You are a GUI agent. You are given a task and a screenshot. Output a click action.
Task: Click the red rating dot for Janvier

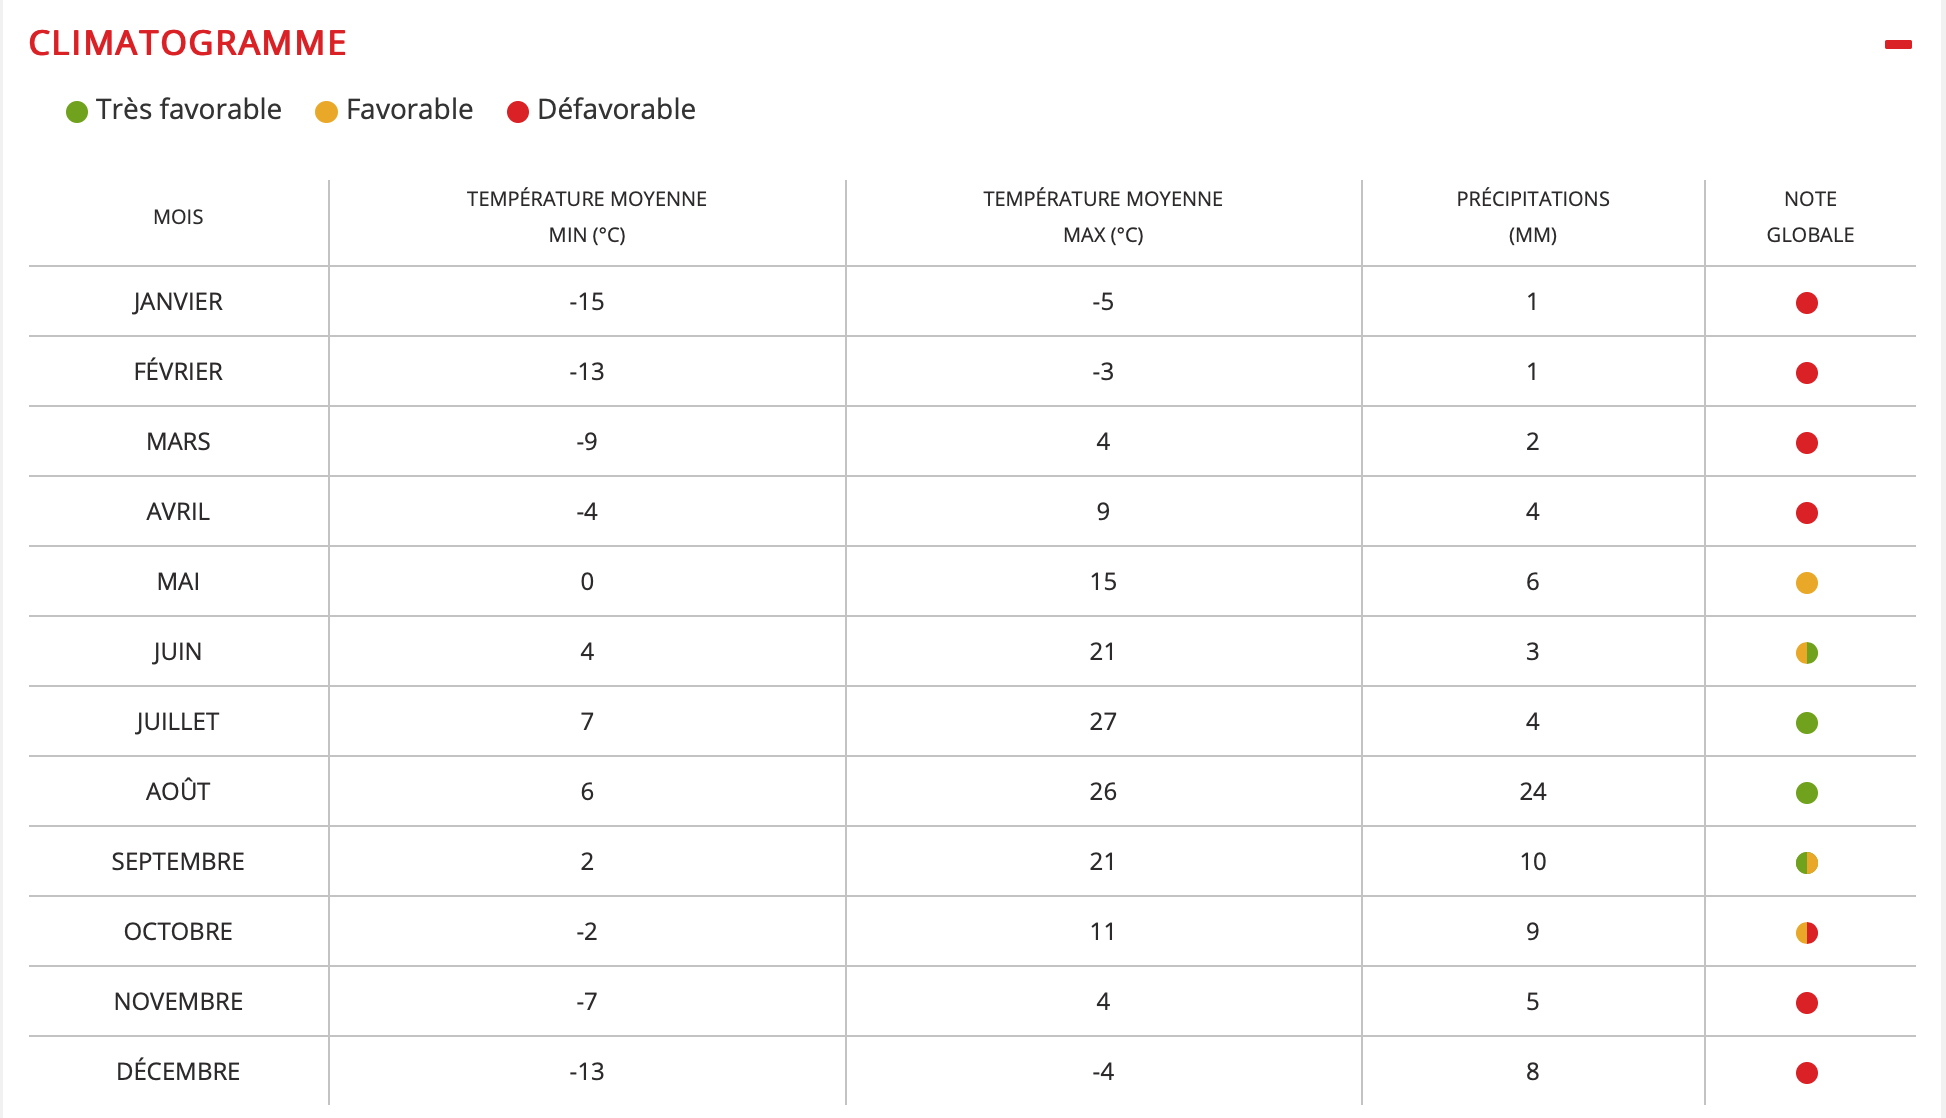pos(1806,303)
